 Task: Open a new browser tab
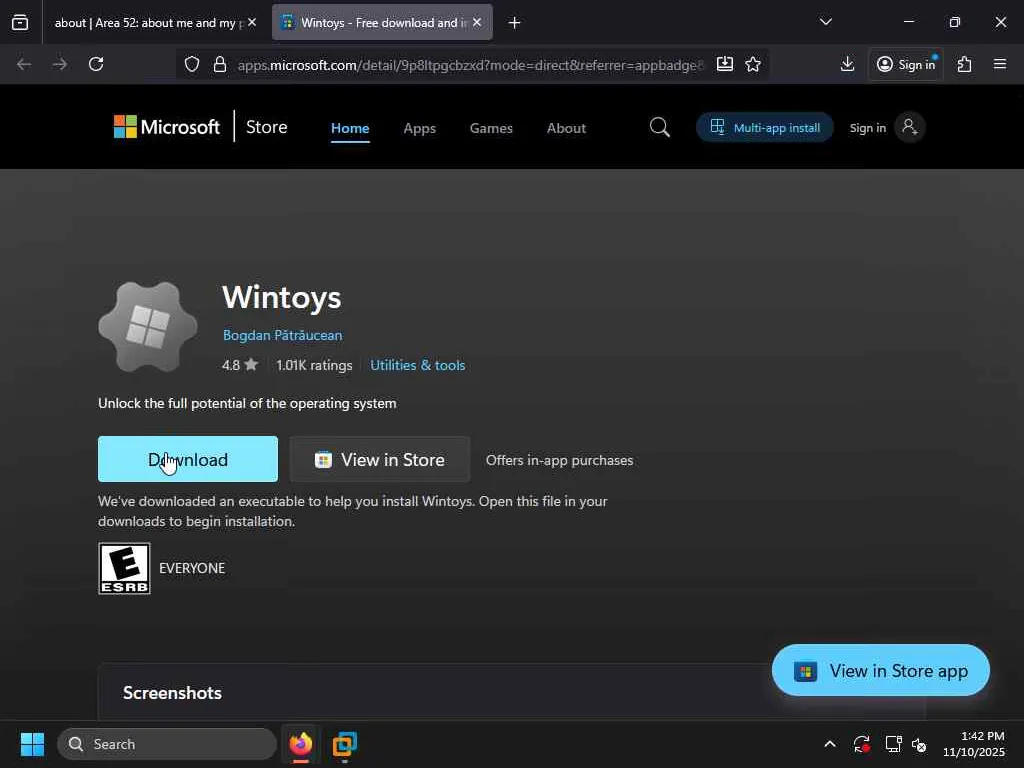[515, 23]
